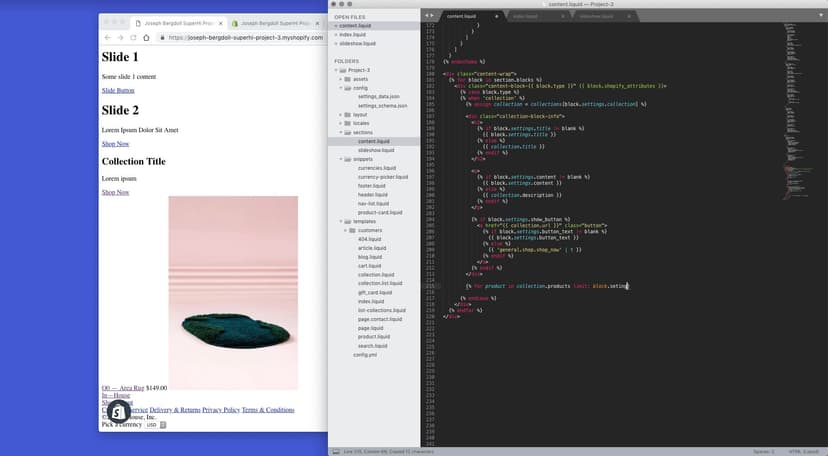Image resolution: width=828 pixels, height=456 pixels.
Task: Expand the assets folder
Action: 343,79
